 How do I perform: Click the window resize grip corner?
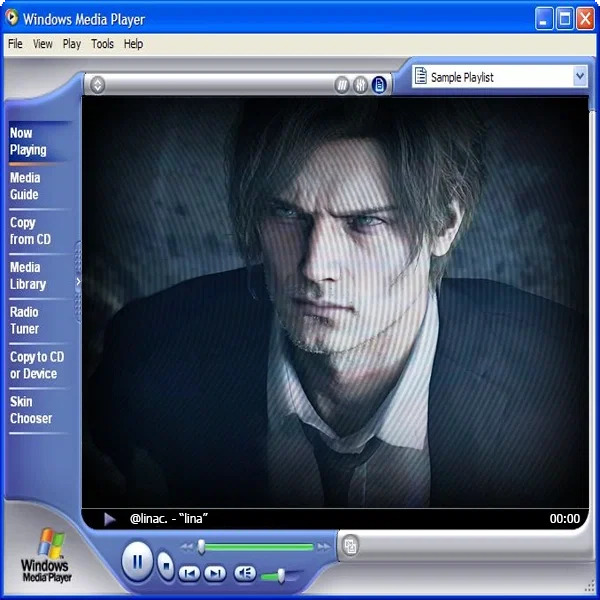coord(592,587)
